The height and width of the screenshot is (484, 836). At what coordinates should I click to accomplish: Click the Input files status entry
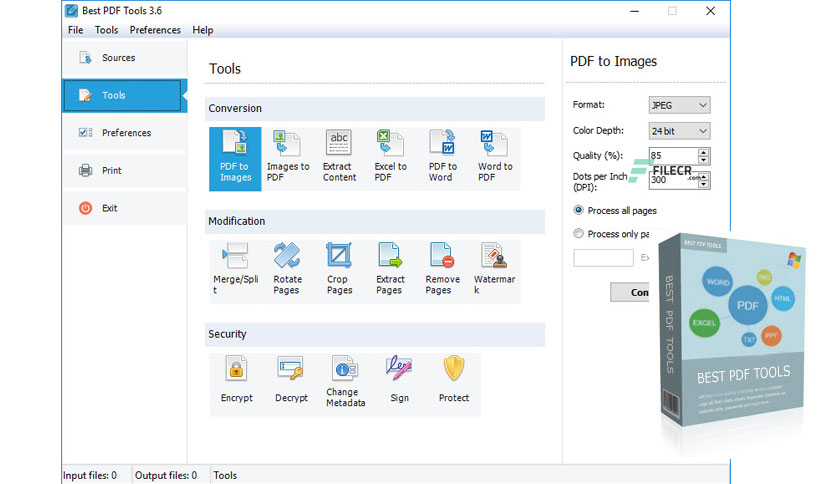pos(90,475)
